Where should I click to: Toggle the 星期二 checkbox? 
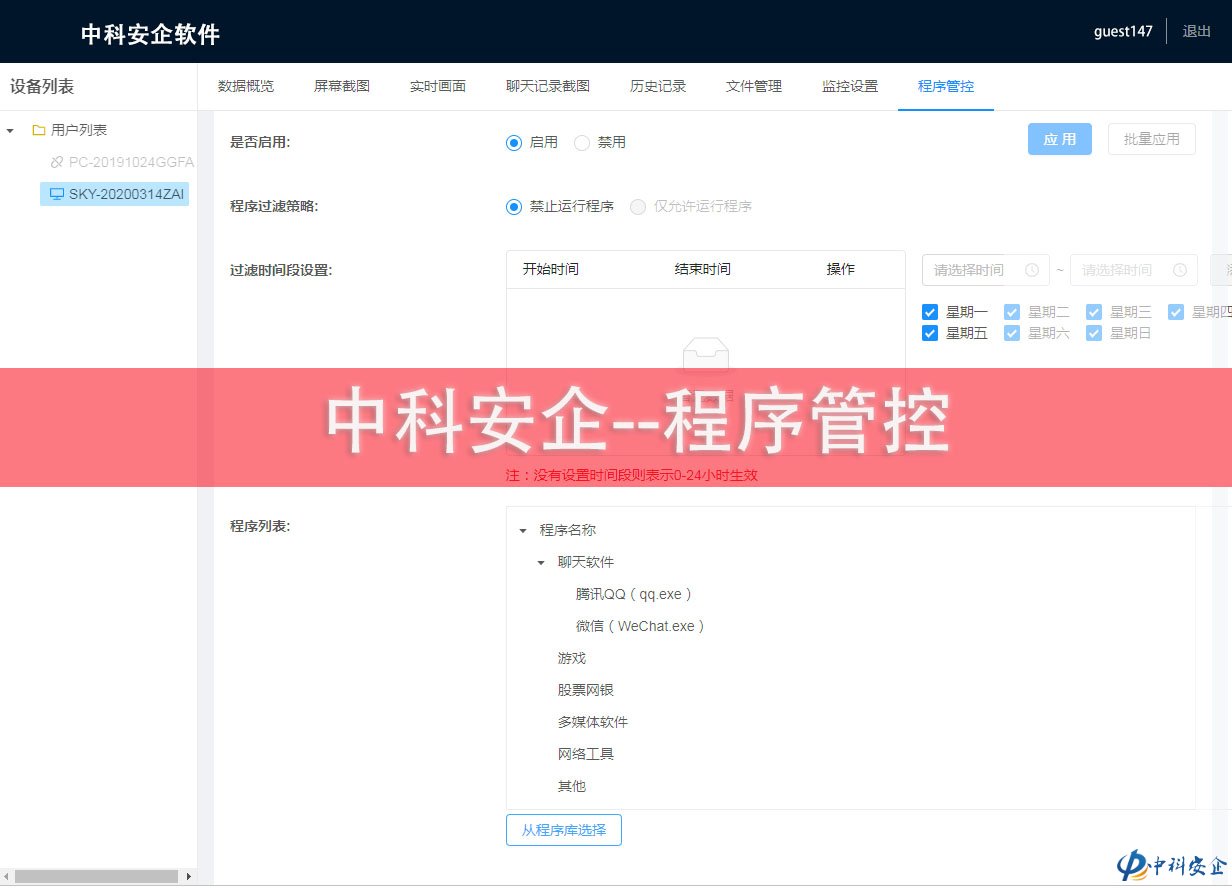tap(1012, 312)
